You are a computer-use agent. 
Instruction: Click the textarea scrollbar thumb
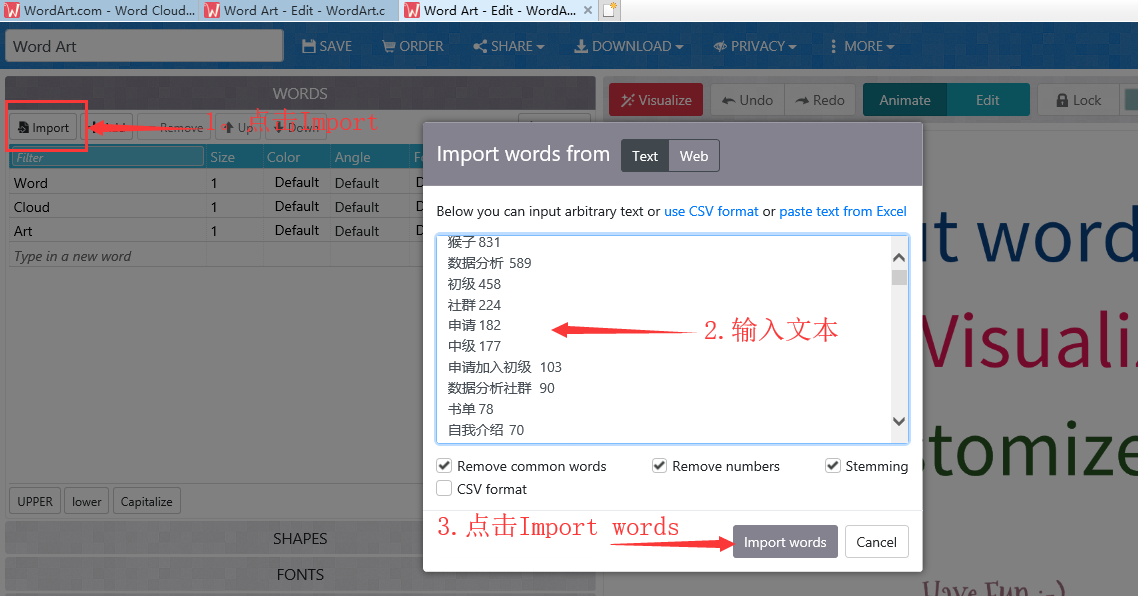click(x=899, y=277)
